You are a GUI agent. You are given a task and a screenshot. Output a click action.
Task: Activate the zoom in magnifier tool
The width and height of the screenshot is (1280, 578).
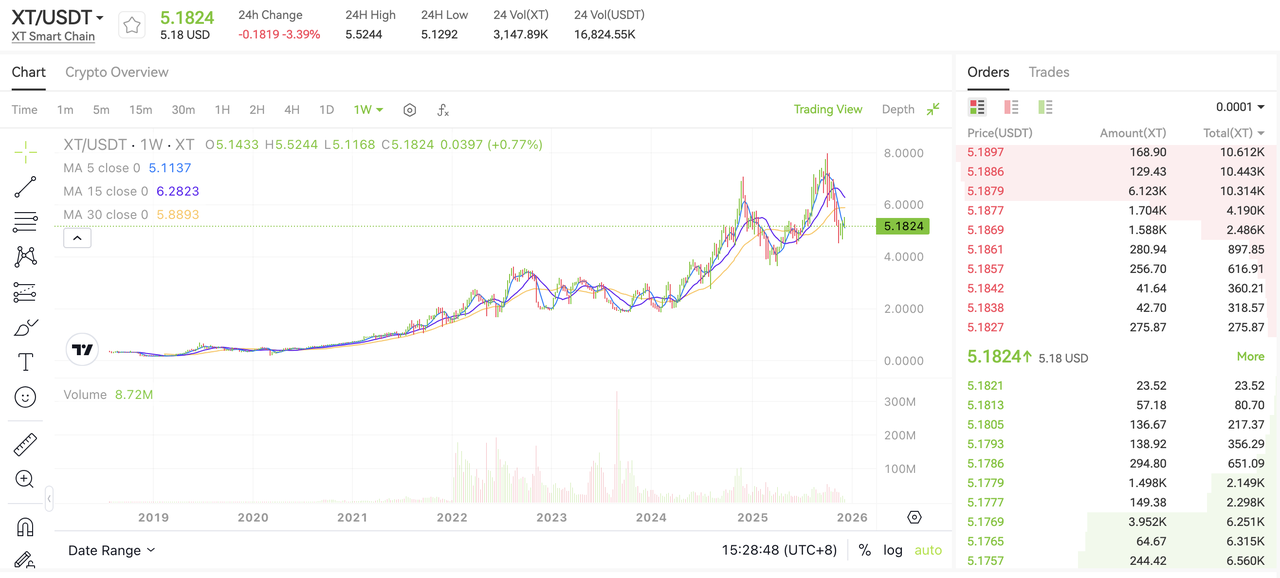point(25,479)
